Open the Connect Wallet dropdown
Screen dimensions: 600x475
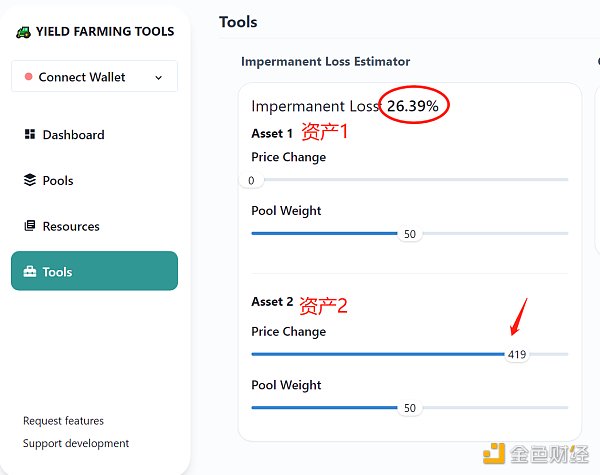[94, 77]
